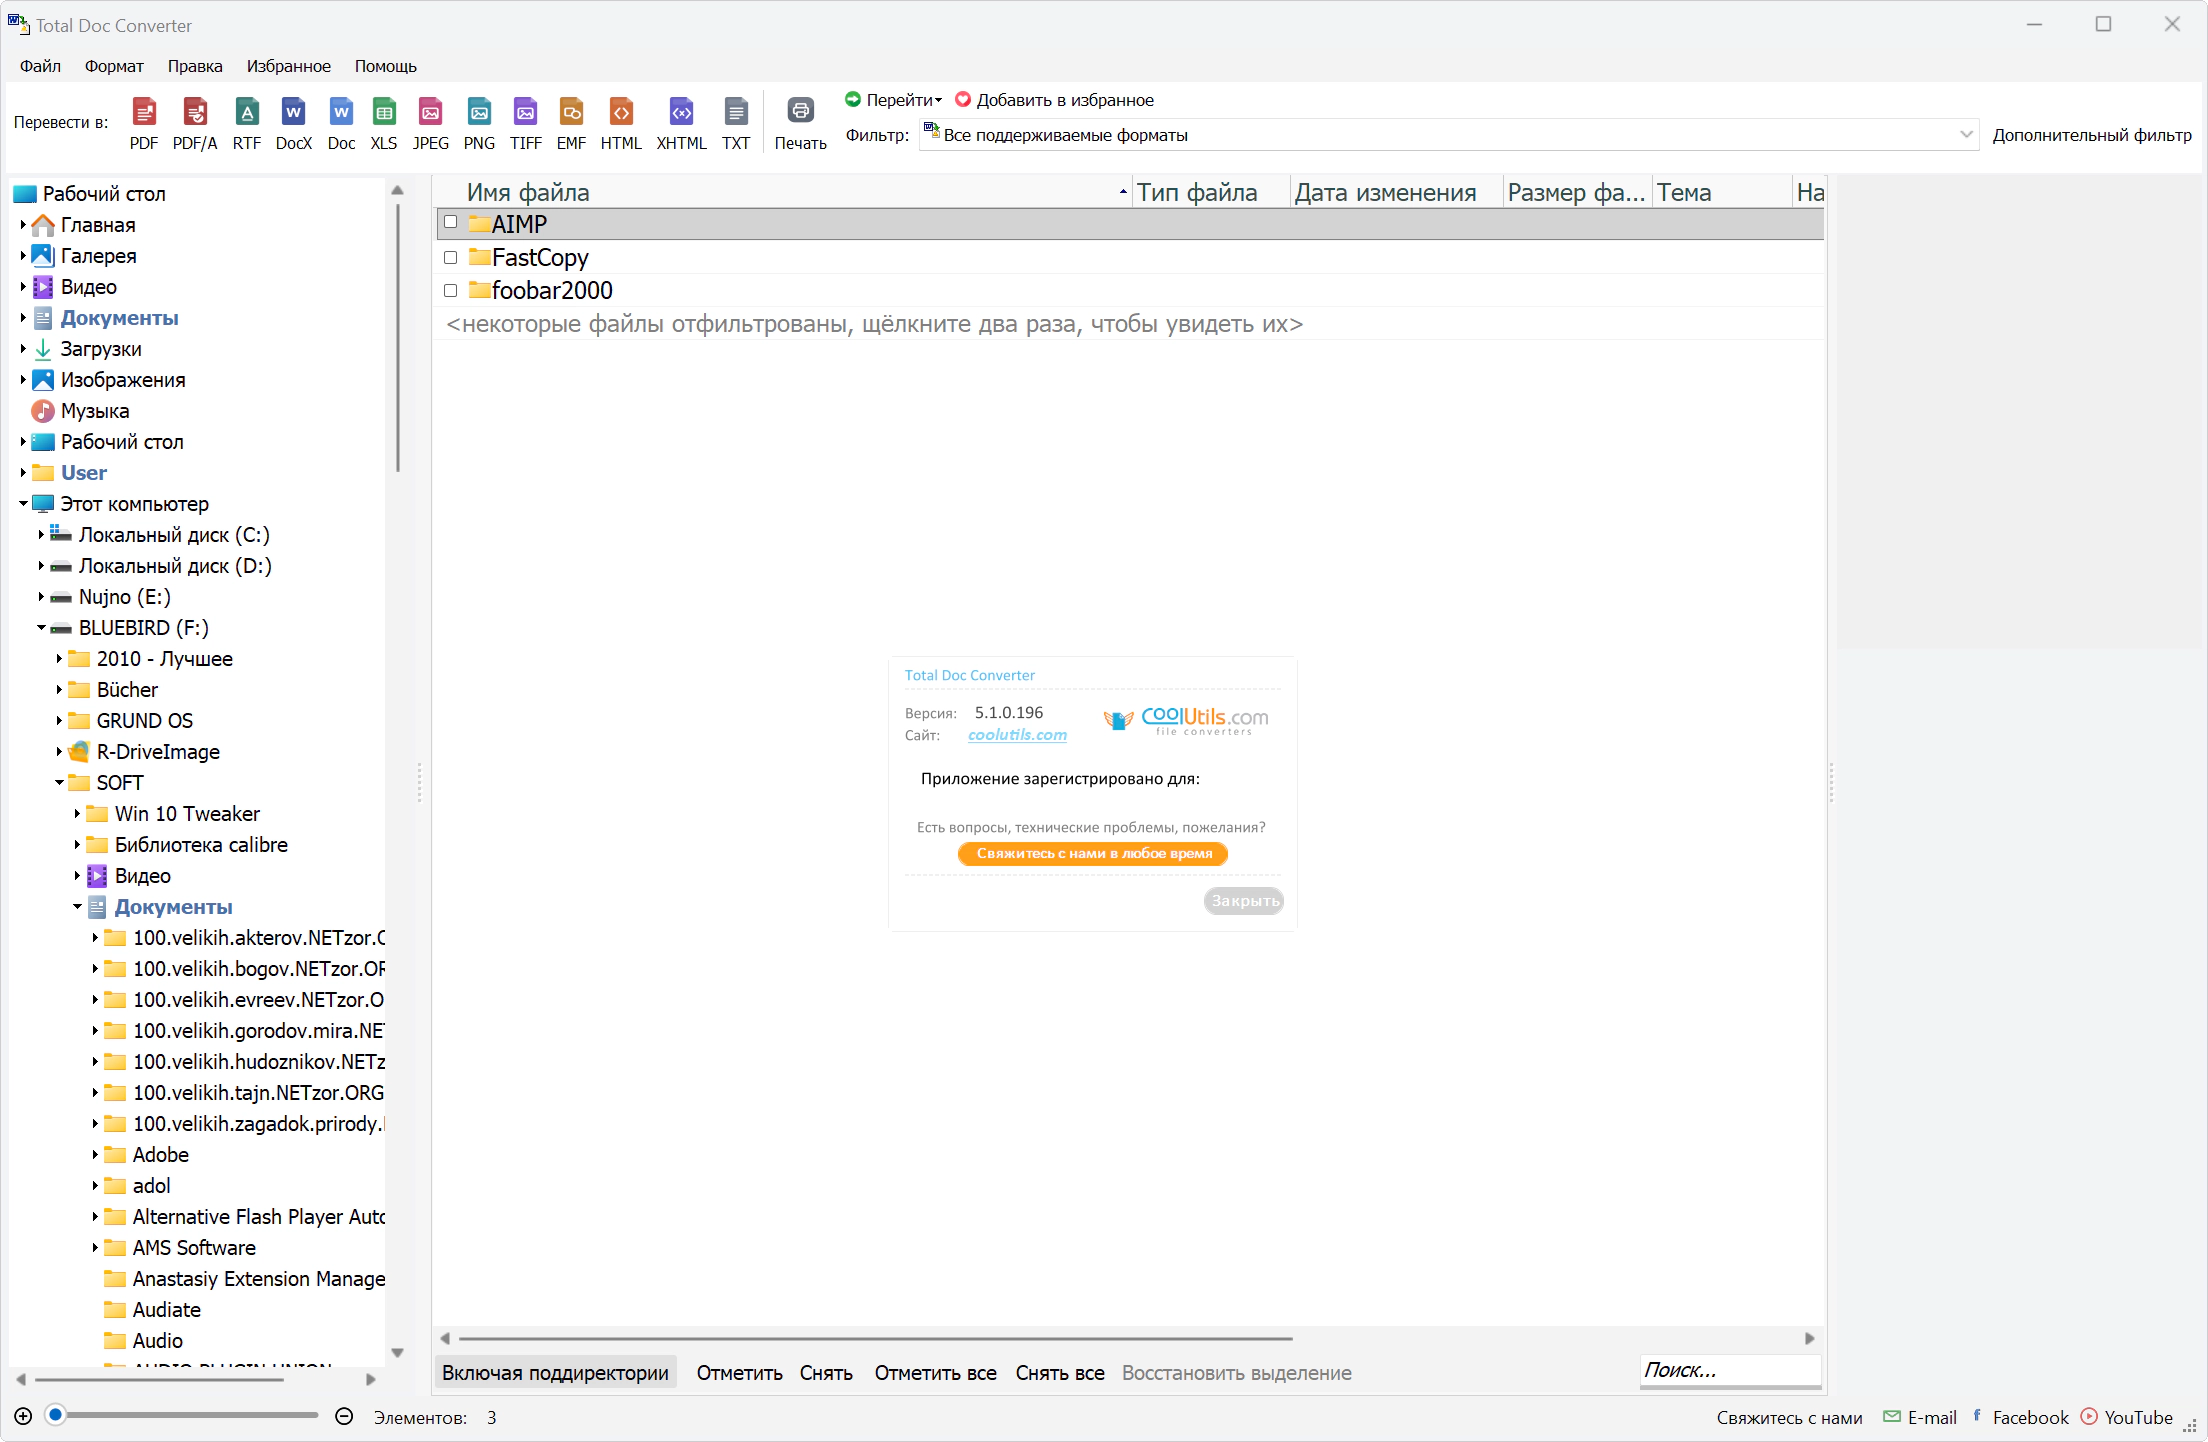The width and height of the screenshot is (2208, 1442).
Task: Open the Audiate folder in tree
Action: pyautogui.click(x=166, y=1310)
